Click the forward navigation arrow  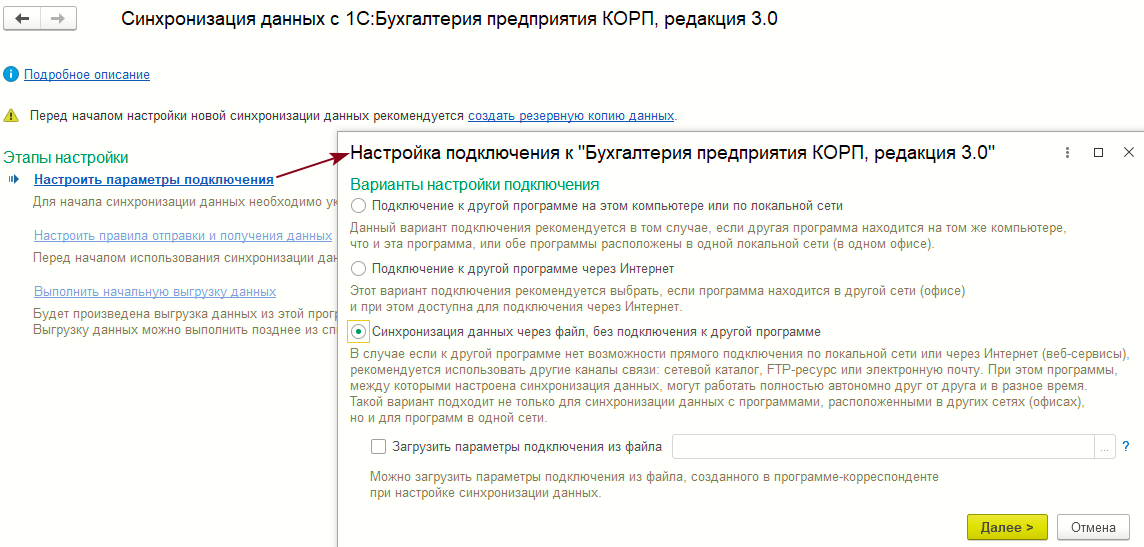pos(57,19)
